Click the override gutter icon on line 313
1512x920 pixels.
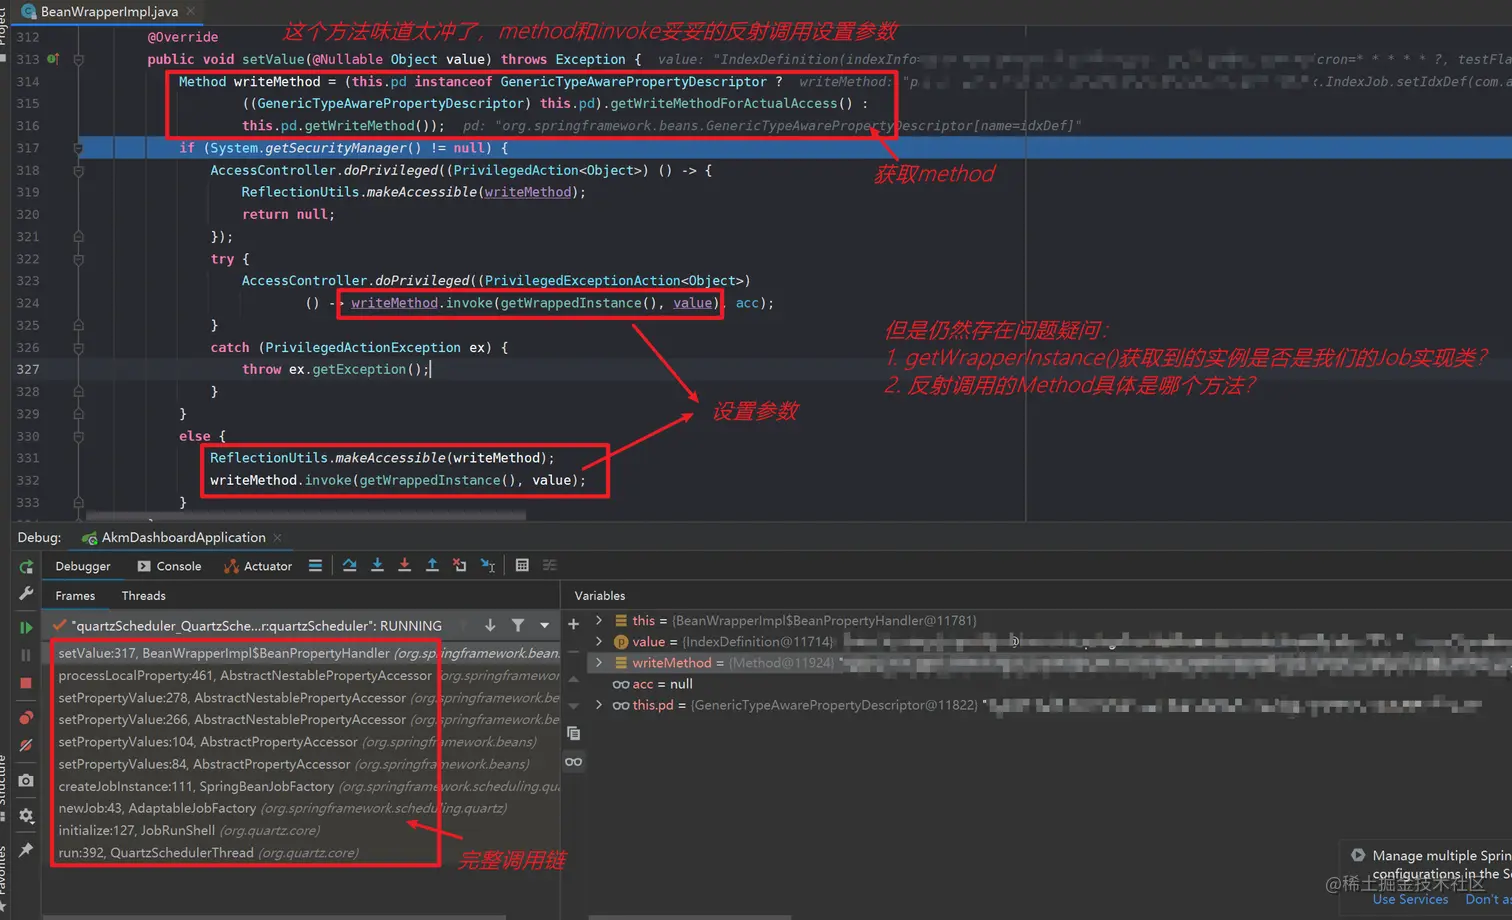(x=53, y=59)
